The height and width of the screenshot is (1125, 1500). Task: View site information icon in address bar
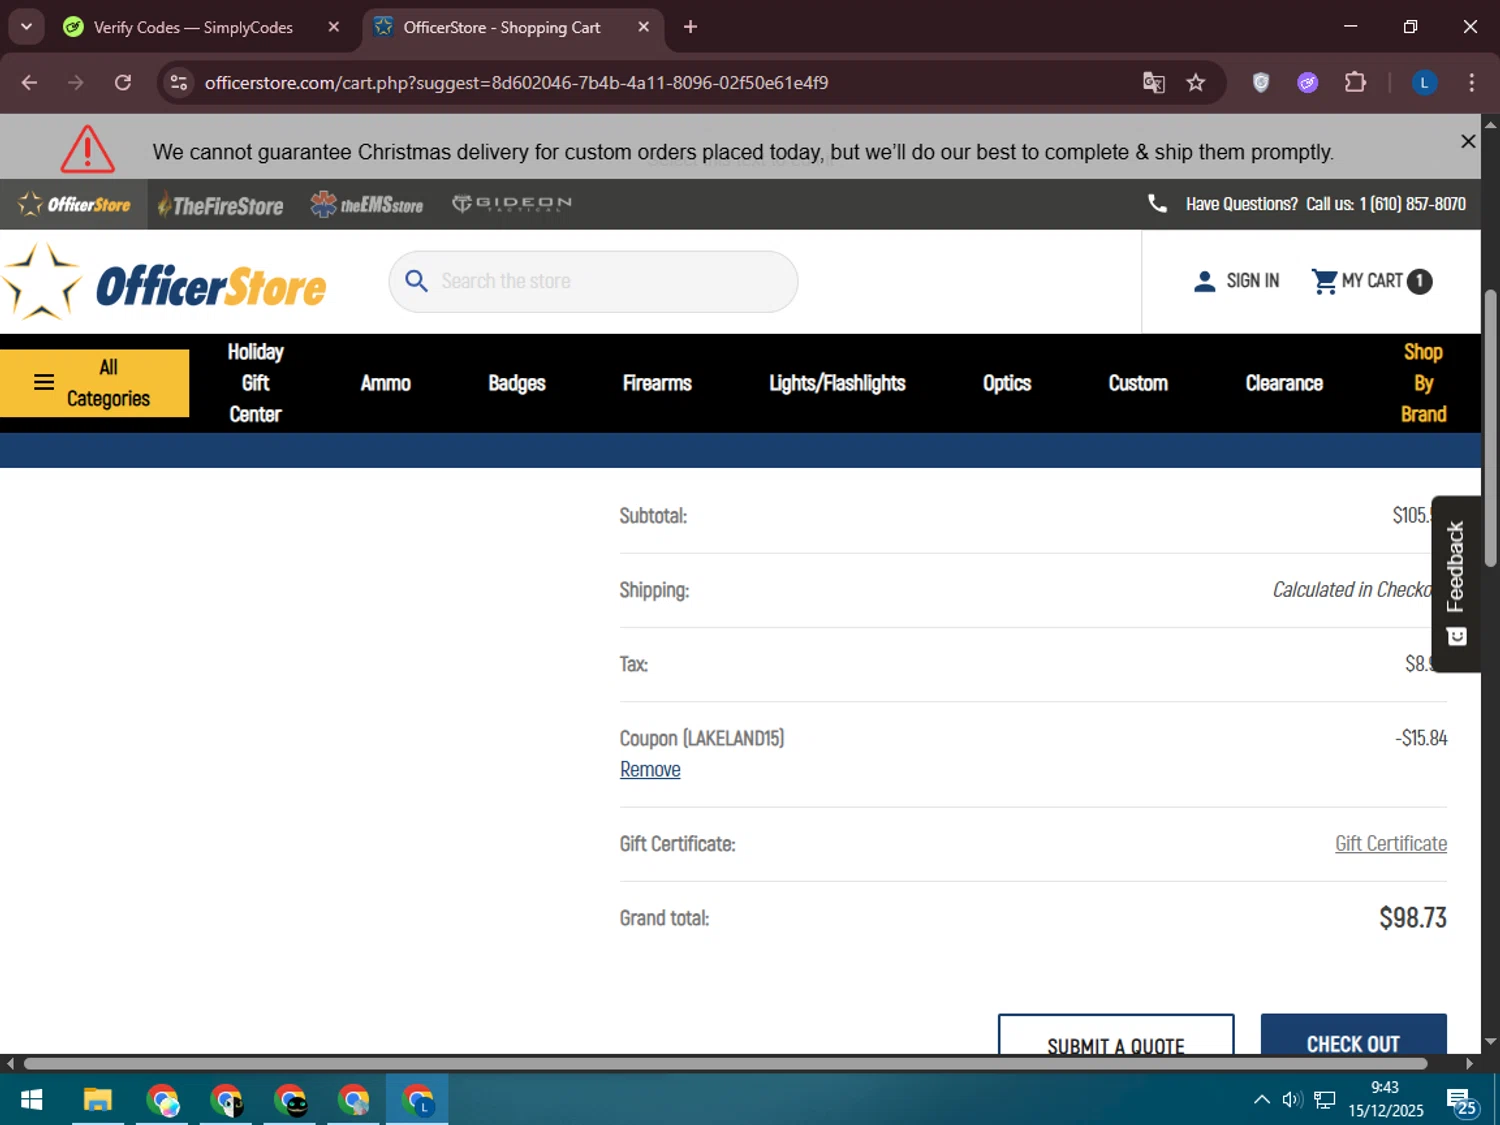(x=179, y=83)
